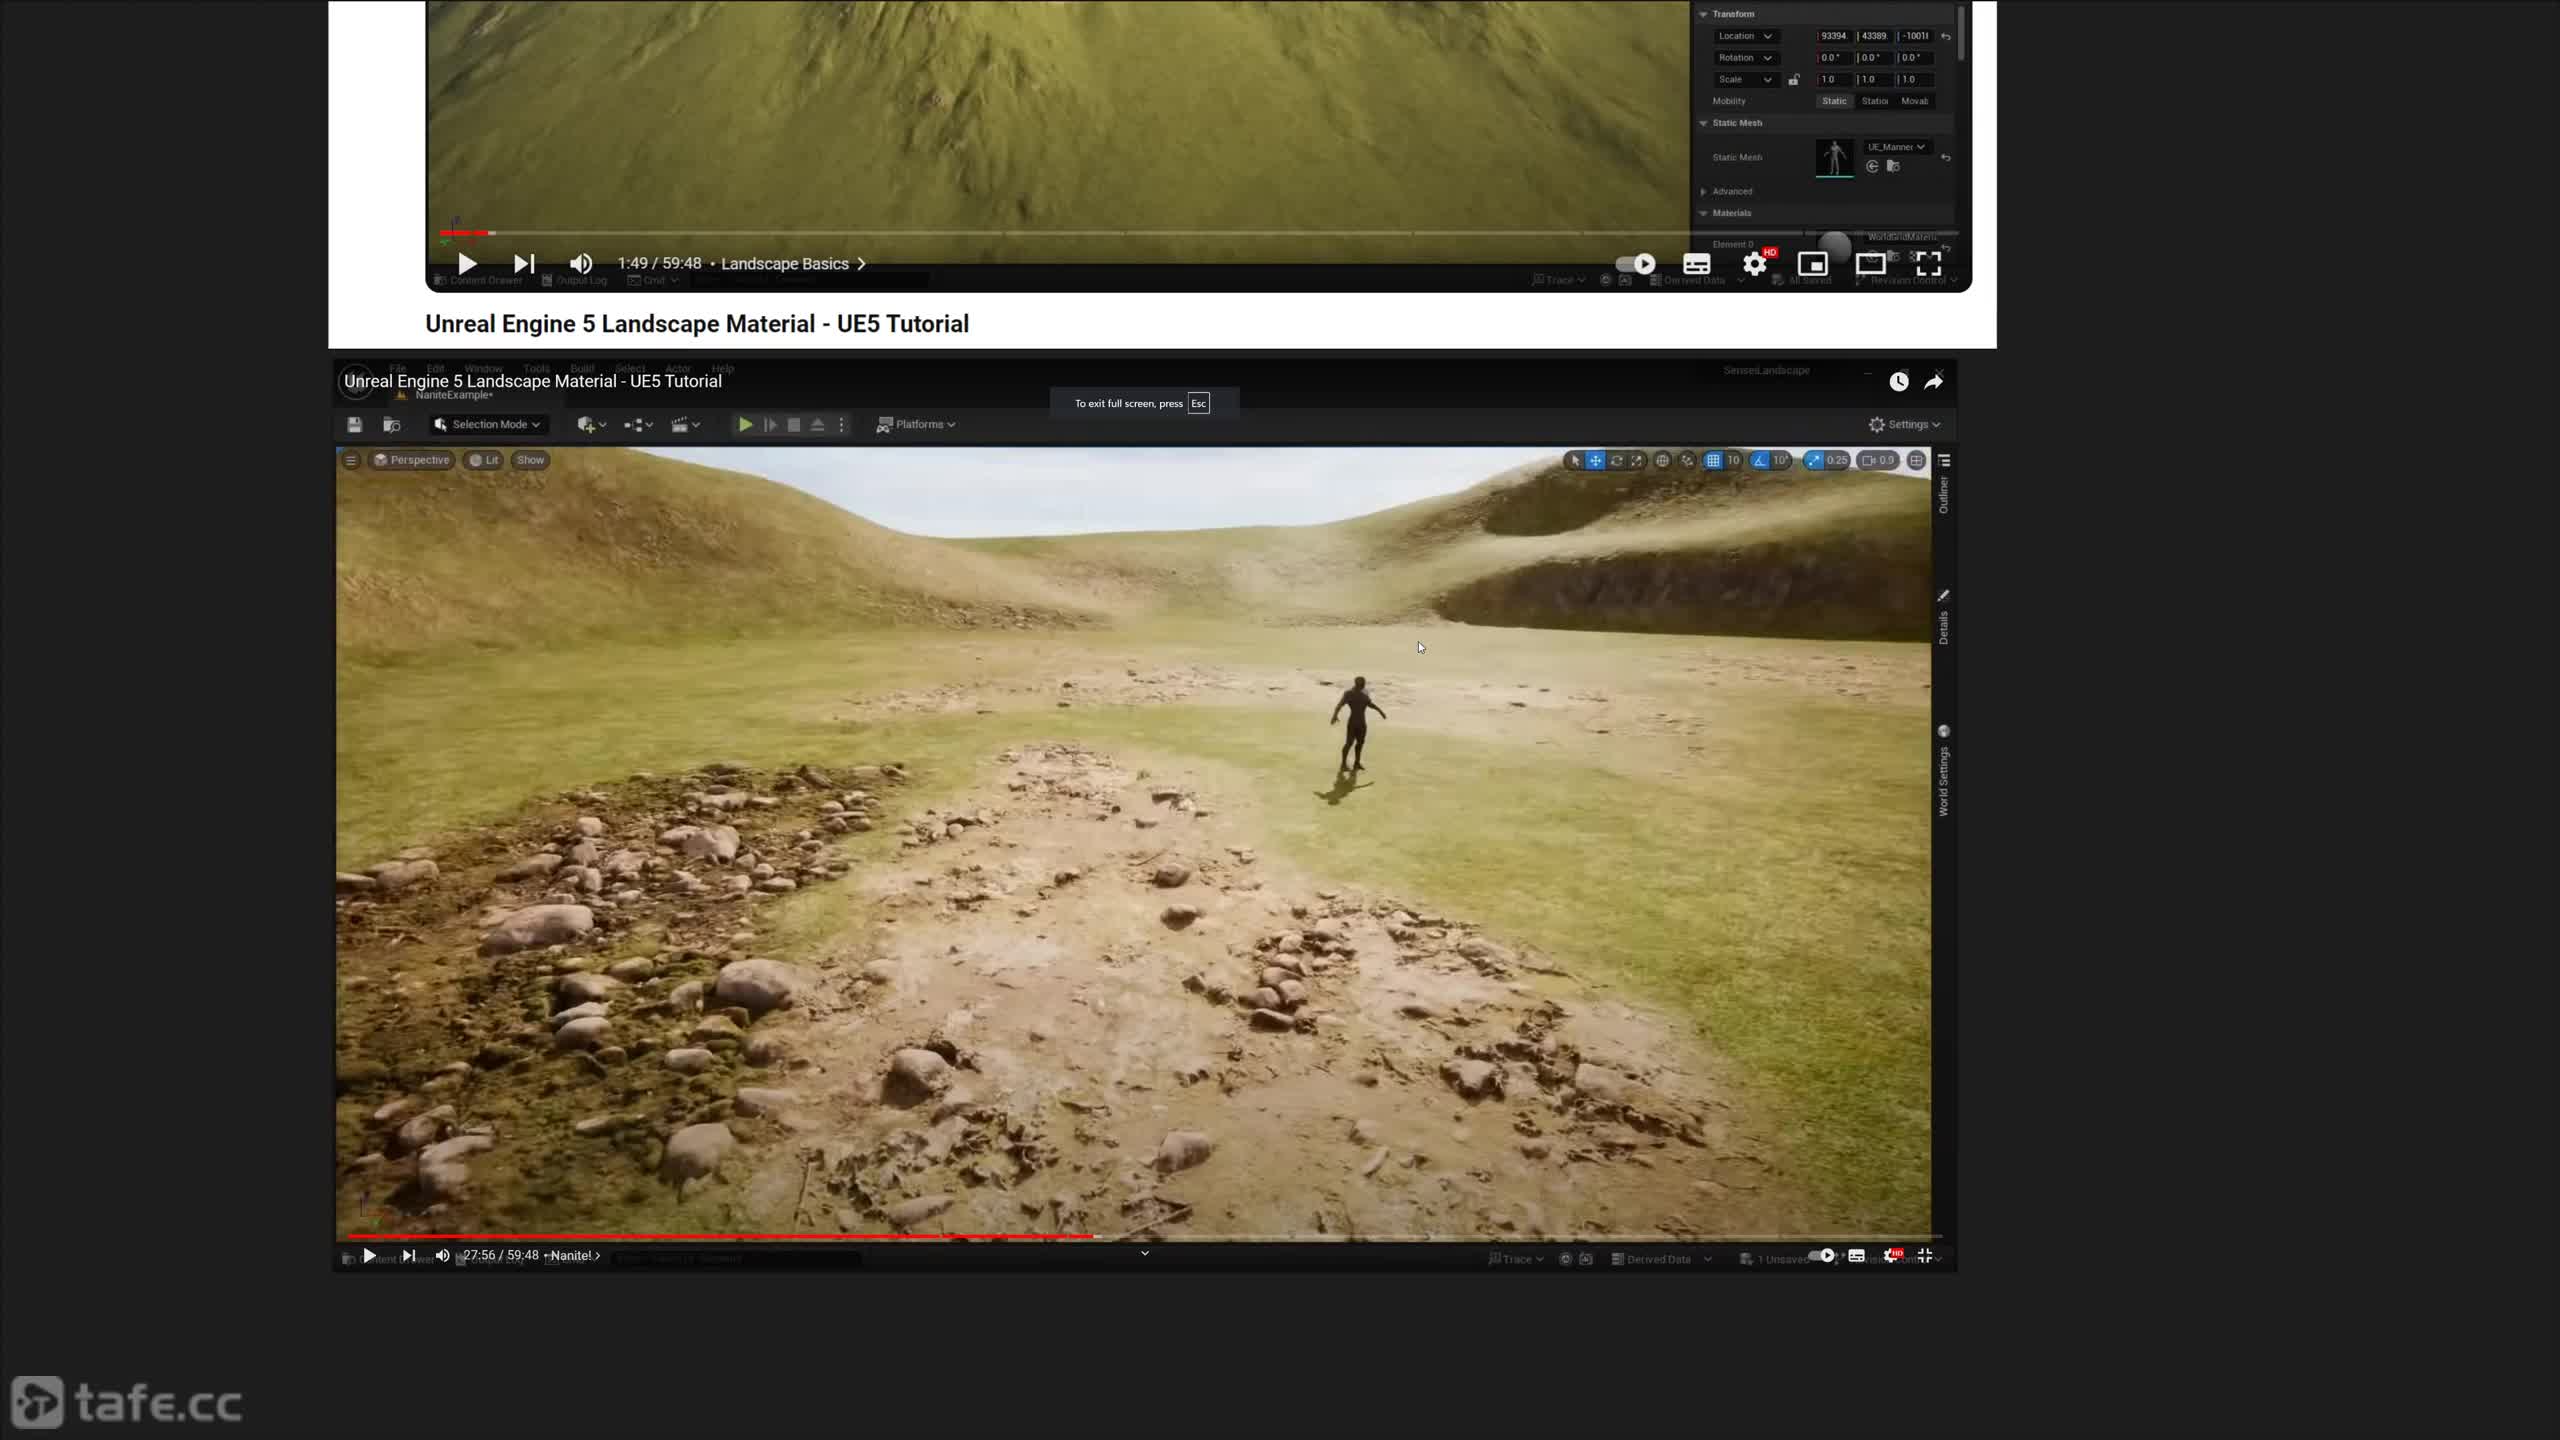
Task: Open the Blueprints dropdown
Action: [638, 425]
